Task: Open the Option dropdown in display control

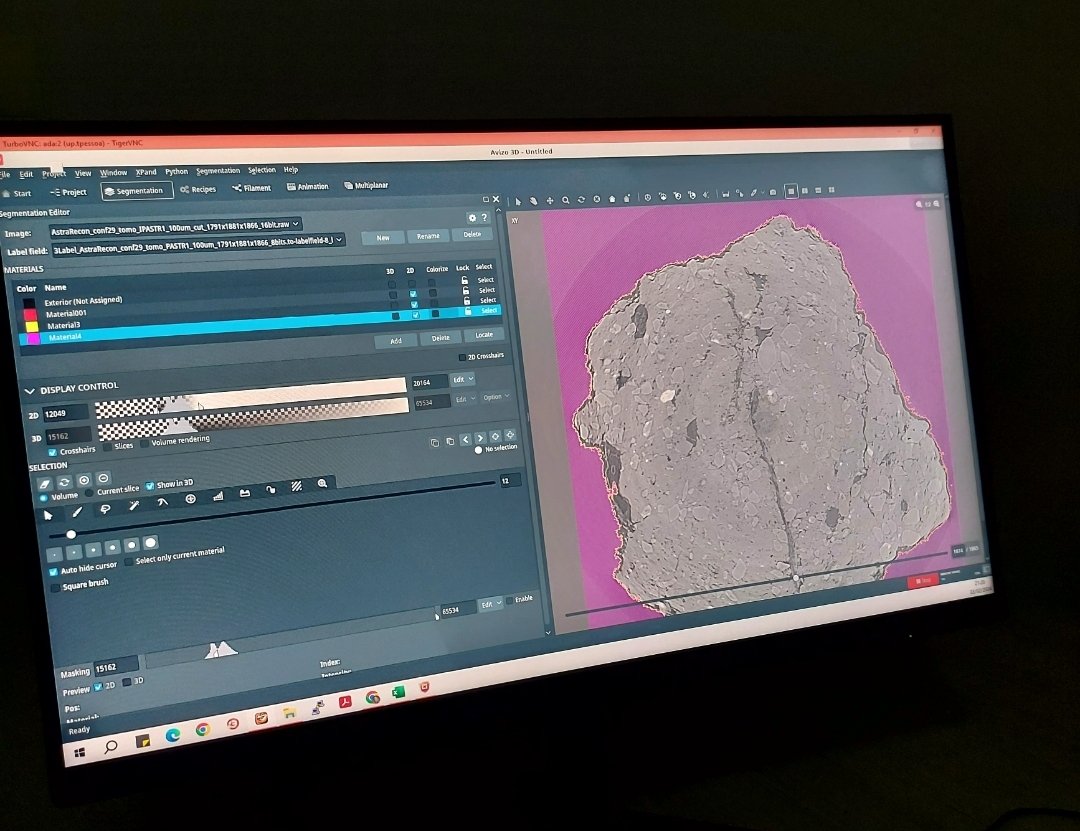Action: 496,397
